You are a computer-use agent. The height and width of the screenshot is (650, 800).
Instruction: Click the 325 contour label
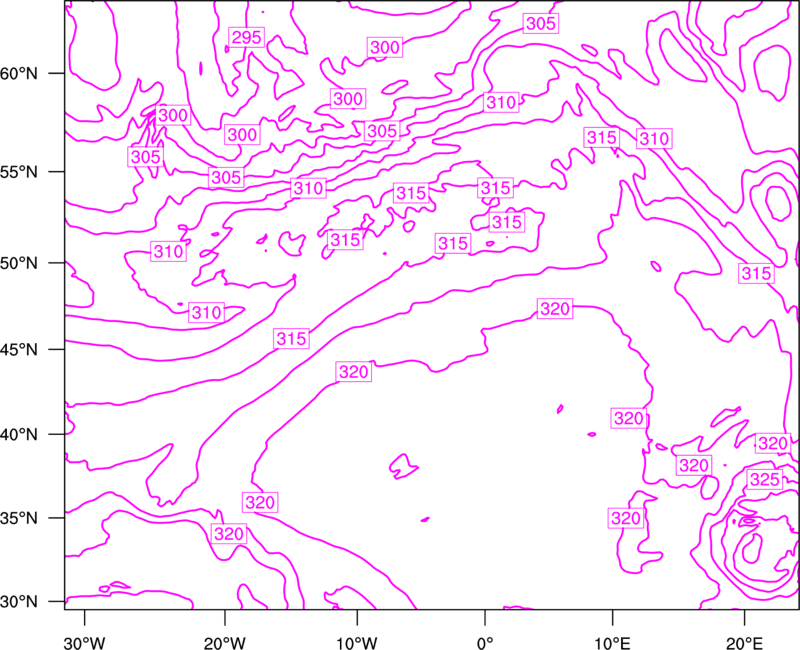coord(765,479)
